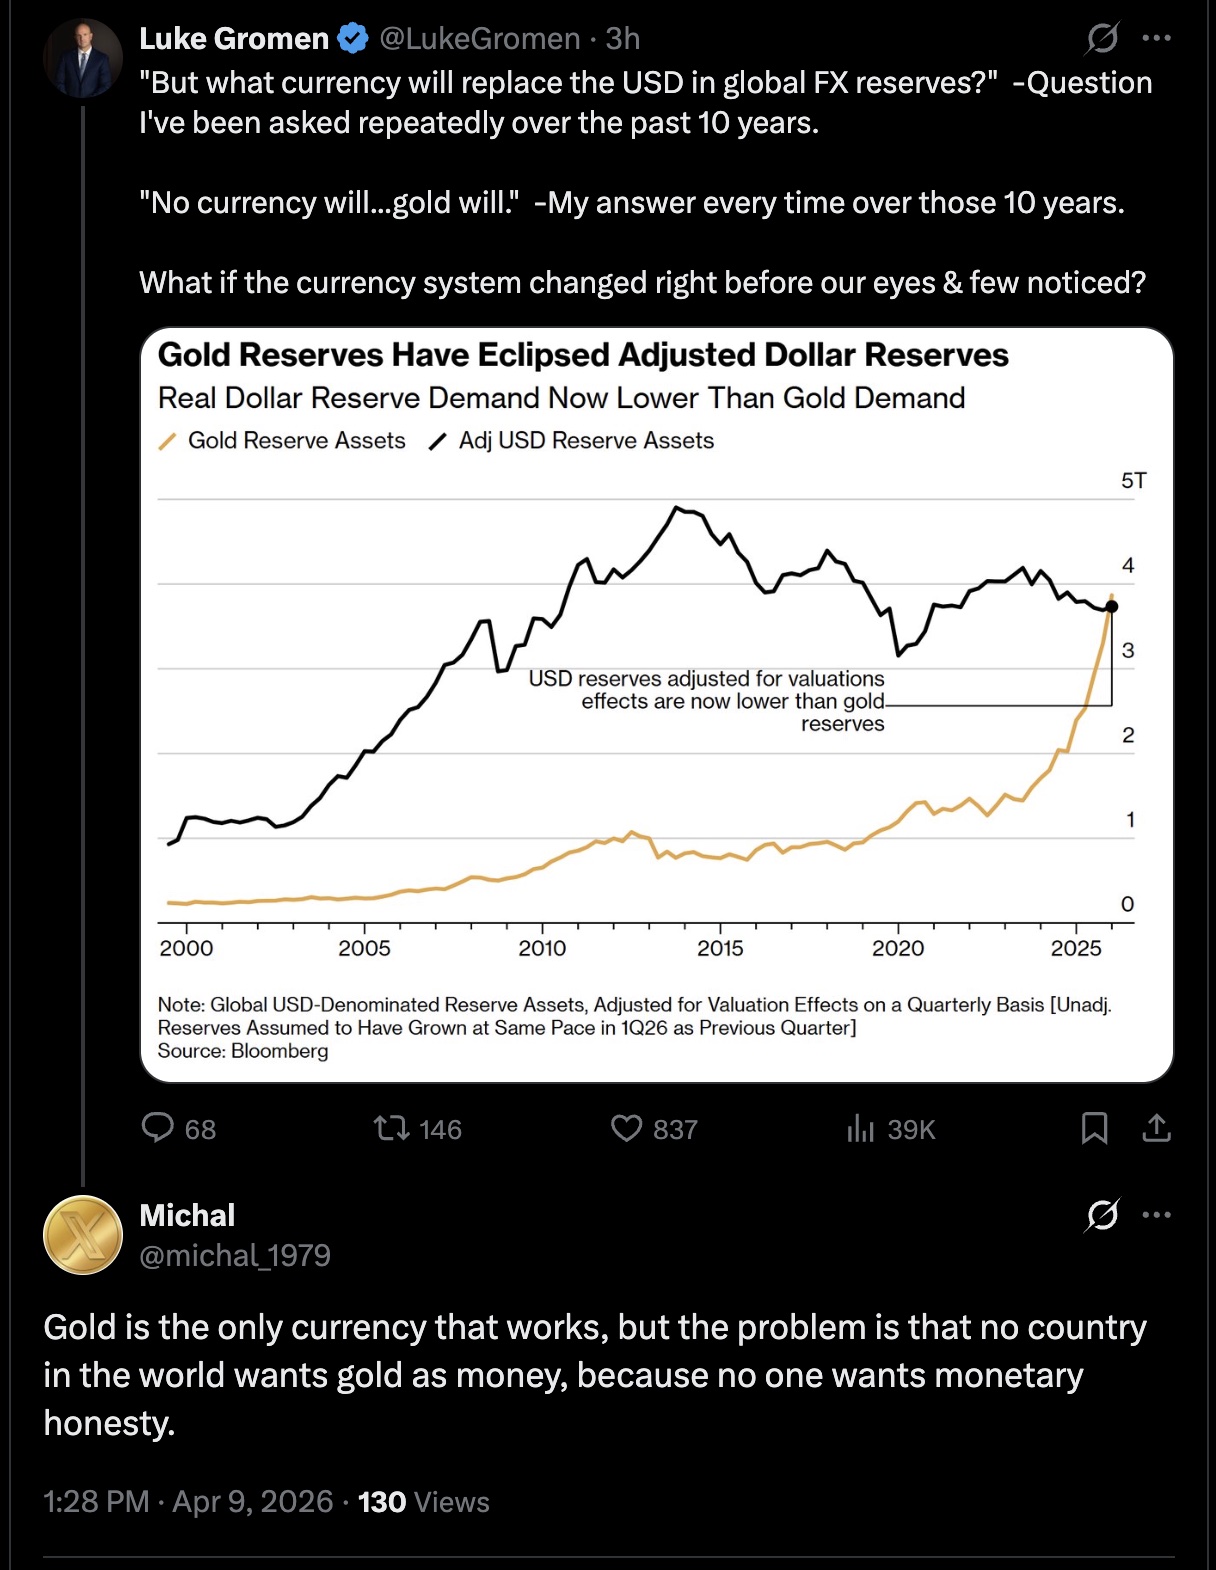
Task: Click the reply comment icon on Luke's post
Action: [x=158, y=1128]
